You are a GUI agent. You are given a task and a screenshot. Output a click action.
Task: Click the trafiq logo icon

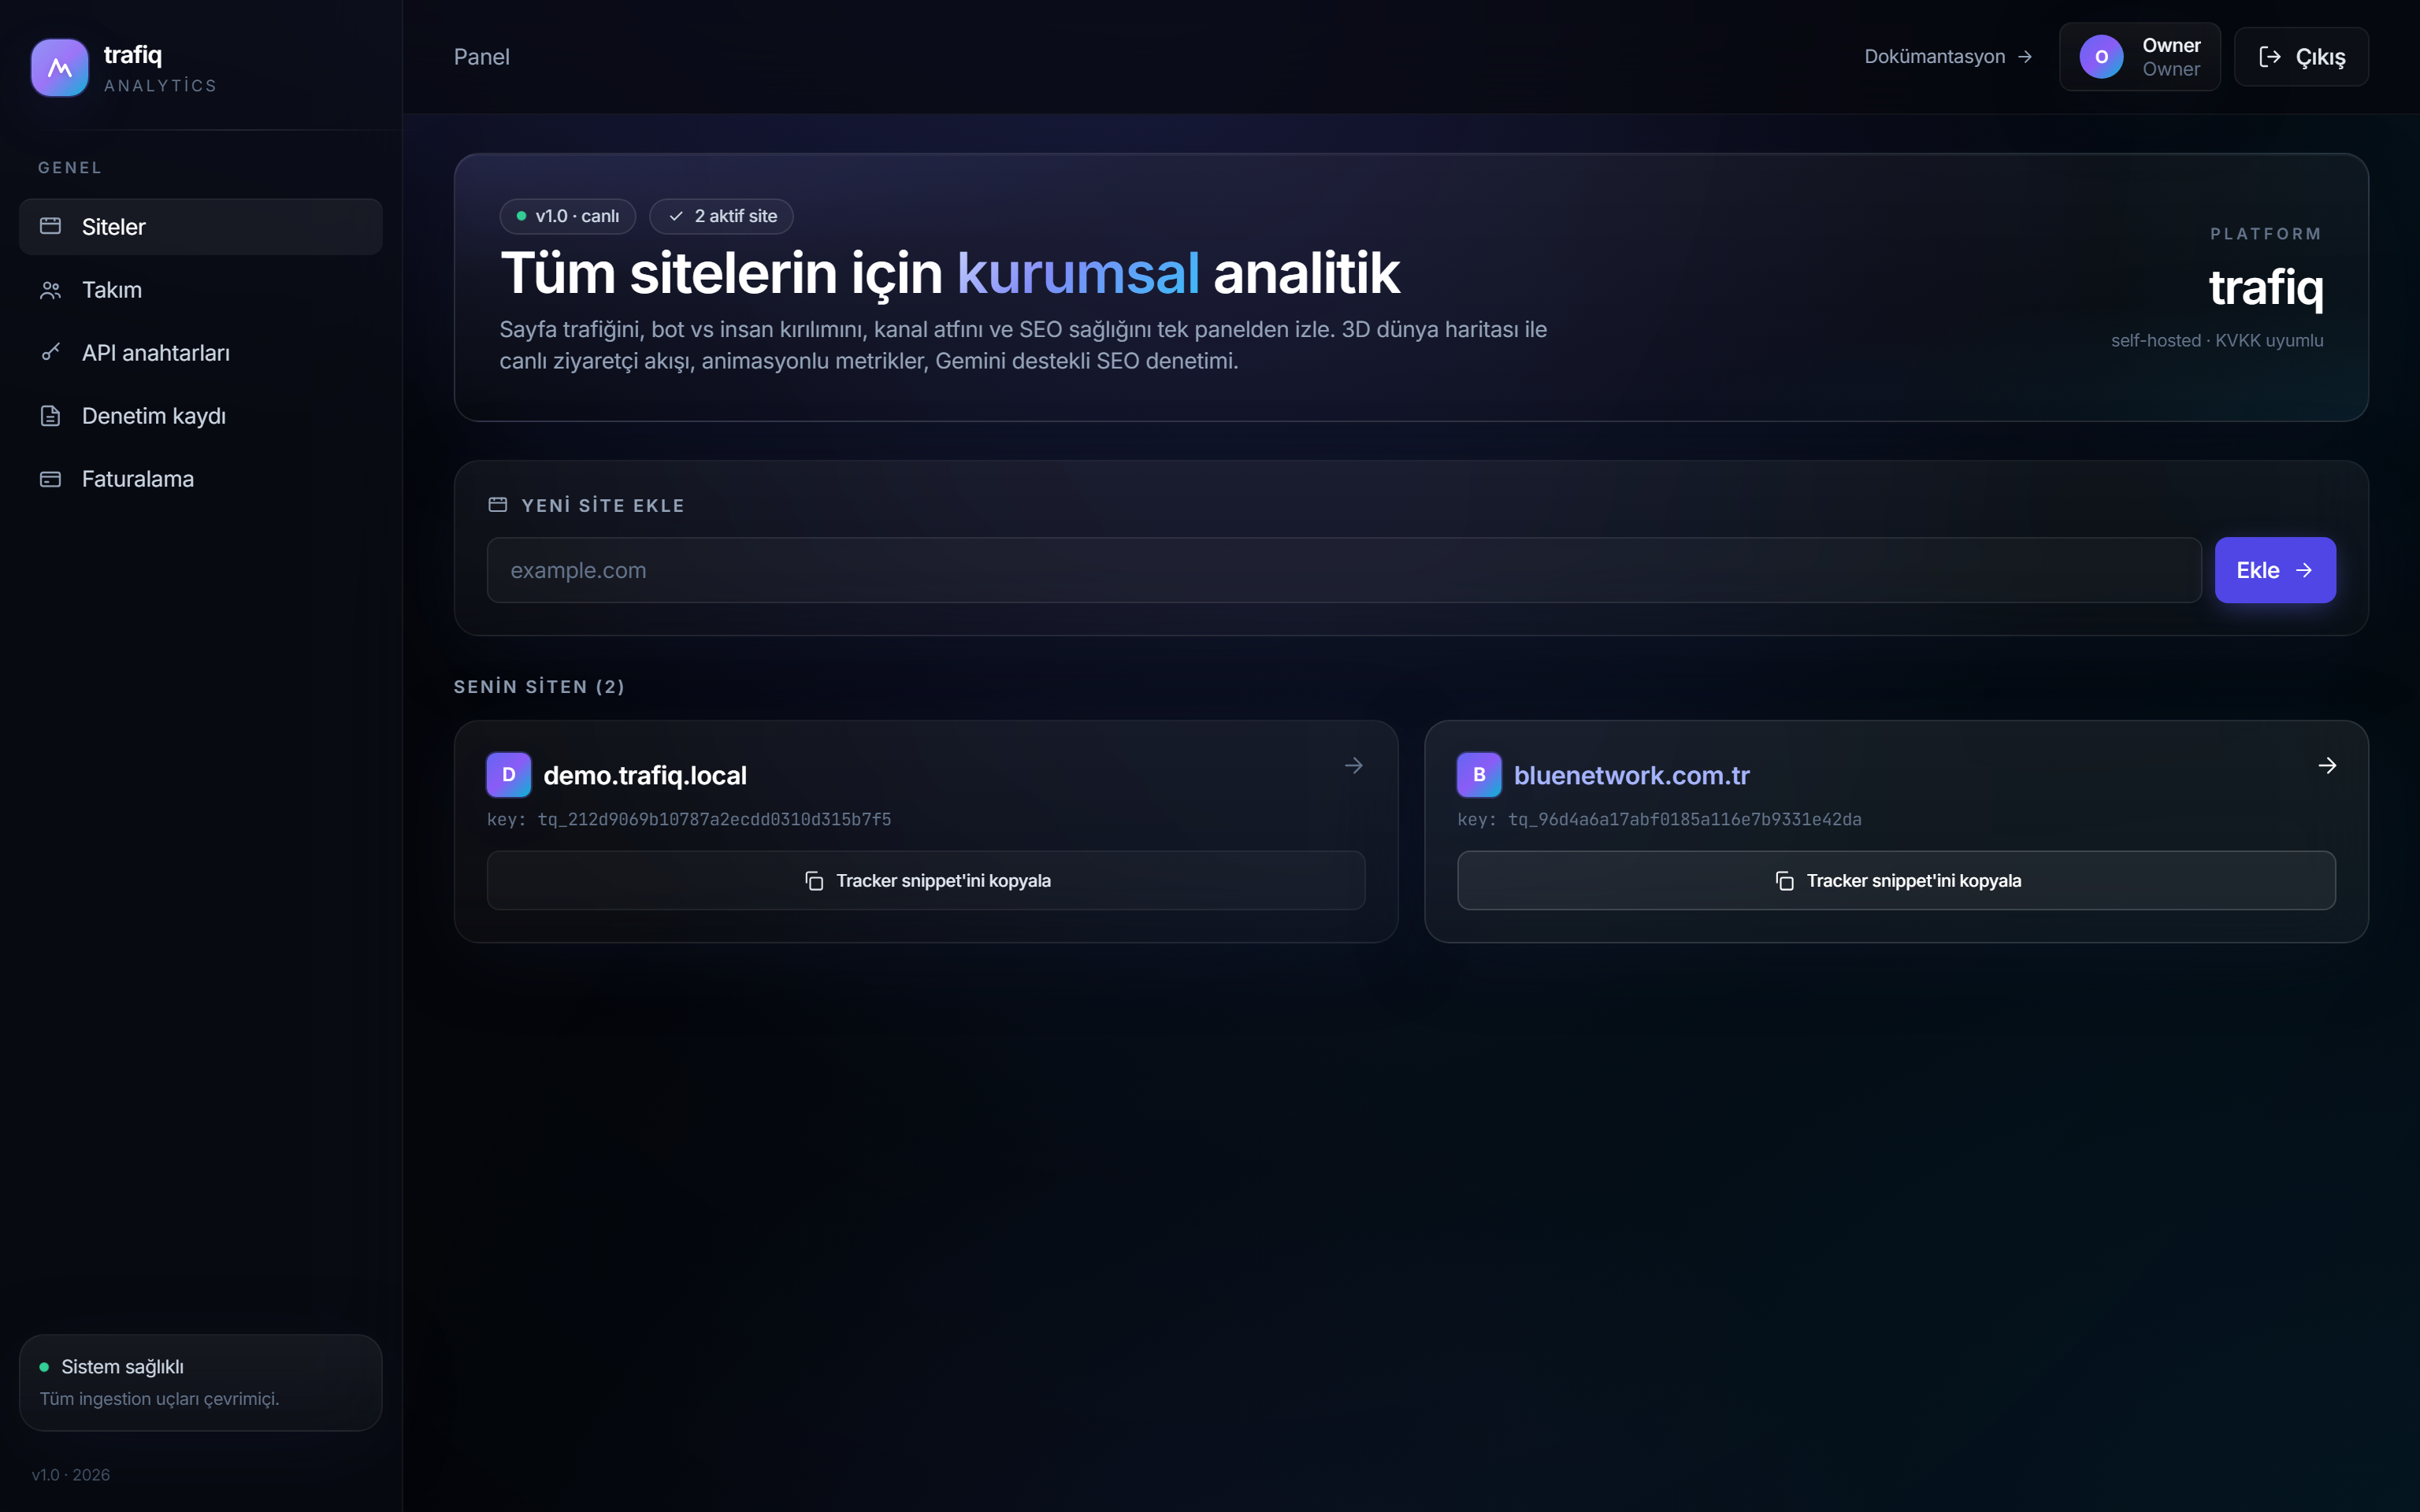point(60,68)
